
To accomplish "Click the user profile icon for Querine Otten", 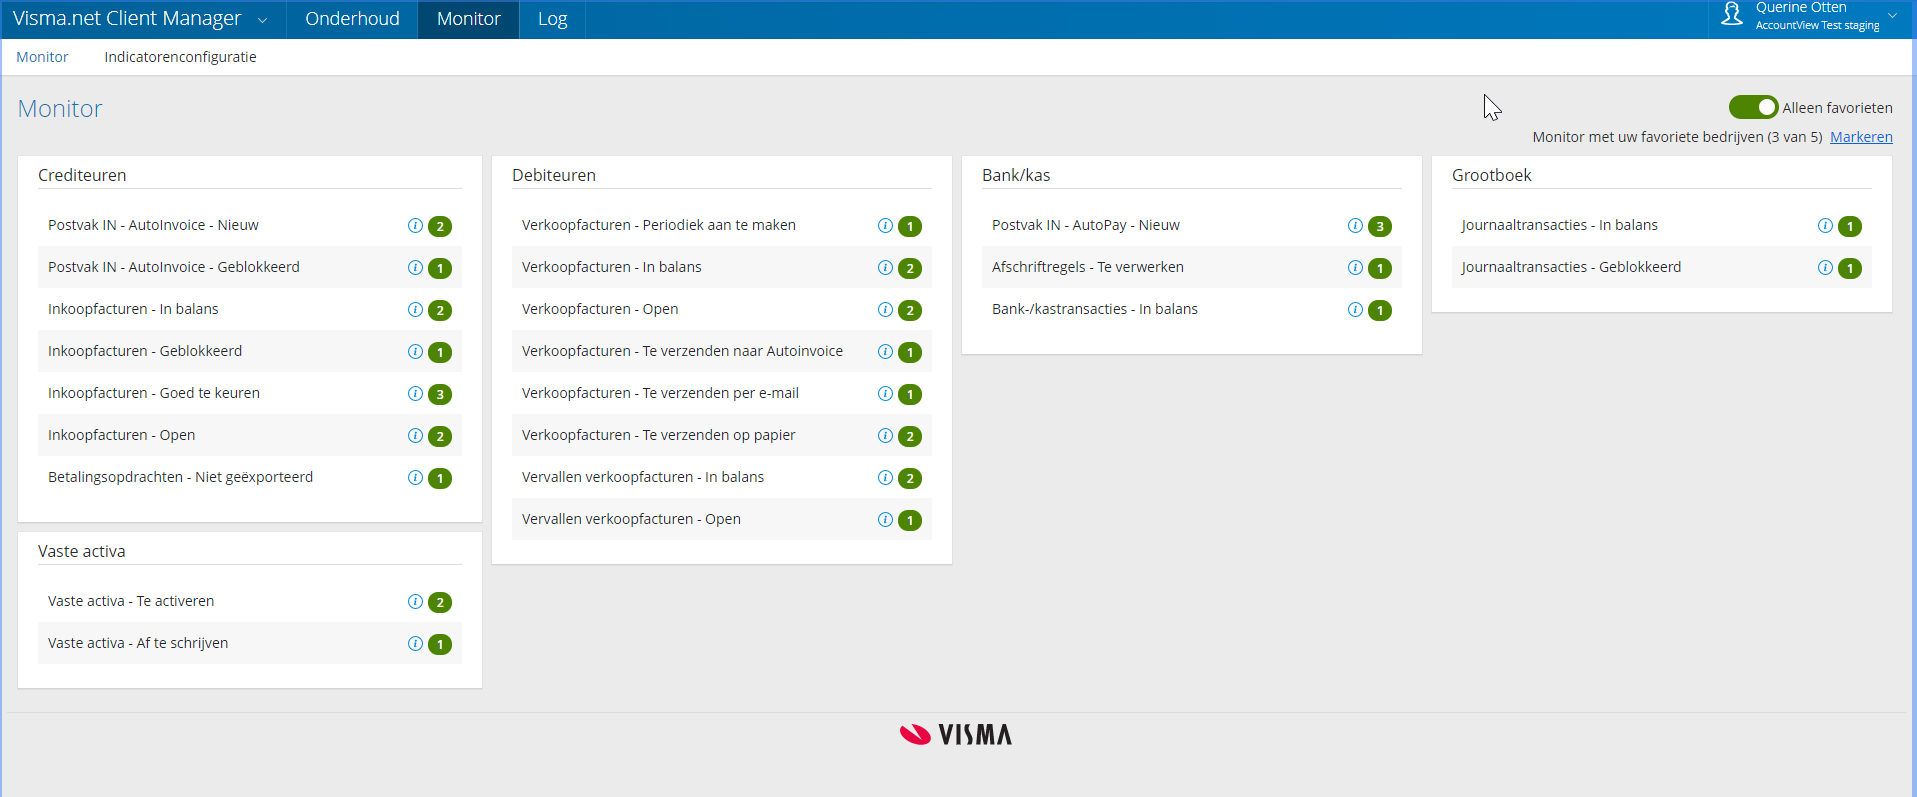I will point(1732,14).
